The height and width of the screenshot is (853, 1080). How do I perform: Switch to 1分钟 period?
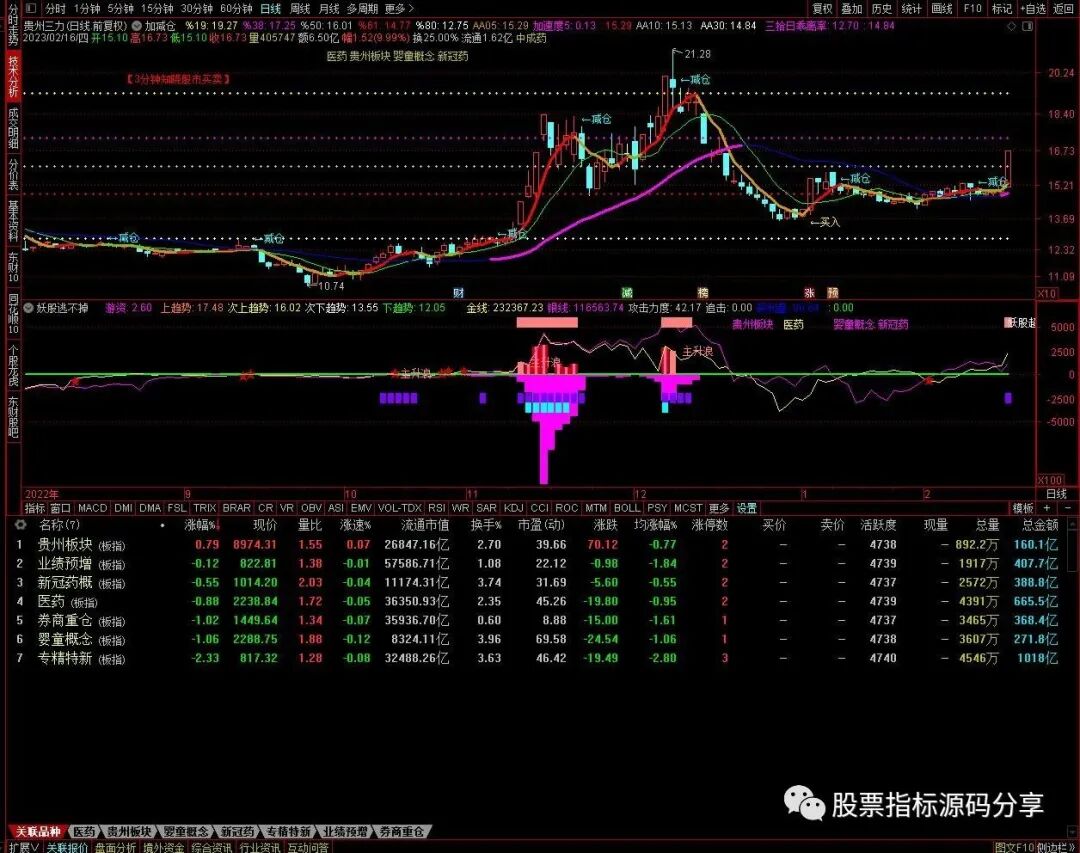click(x=87, y=8)
